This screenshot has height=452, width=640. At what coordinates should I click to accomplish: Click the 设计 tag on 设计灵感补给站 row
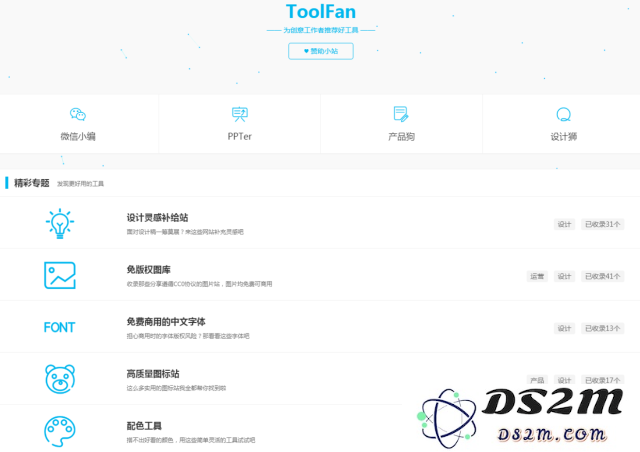tap(564, 224)
